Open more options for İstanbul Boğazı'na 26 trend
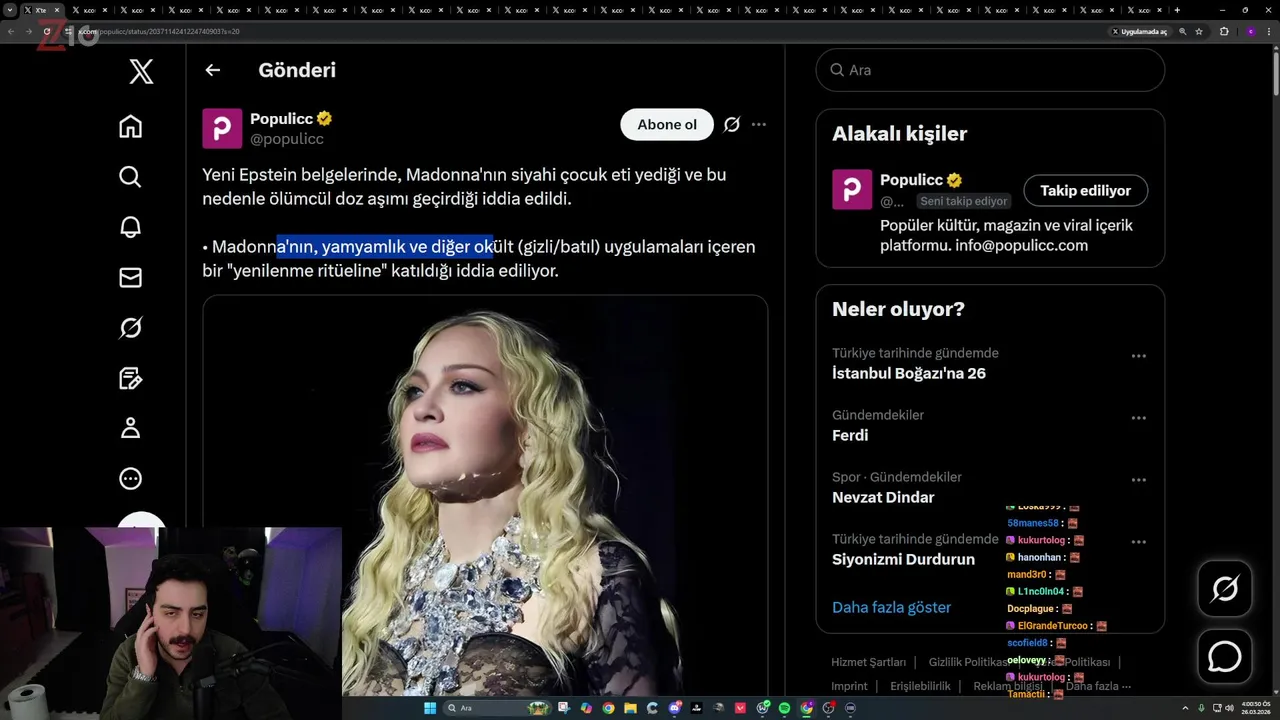Viewport: 1280px width, 720px height. point(1138,356)
